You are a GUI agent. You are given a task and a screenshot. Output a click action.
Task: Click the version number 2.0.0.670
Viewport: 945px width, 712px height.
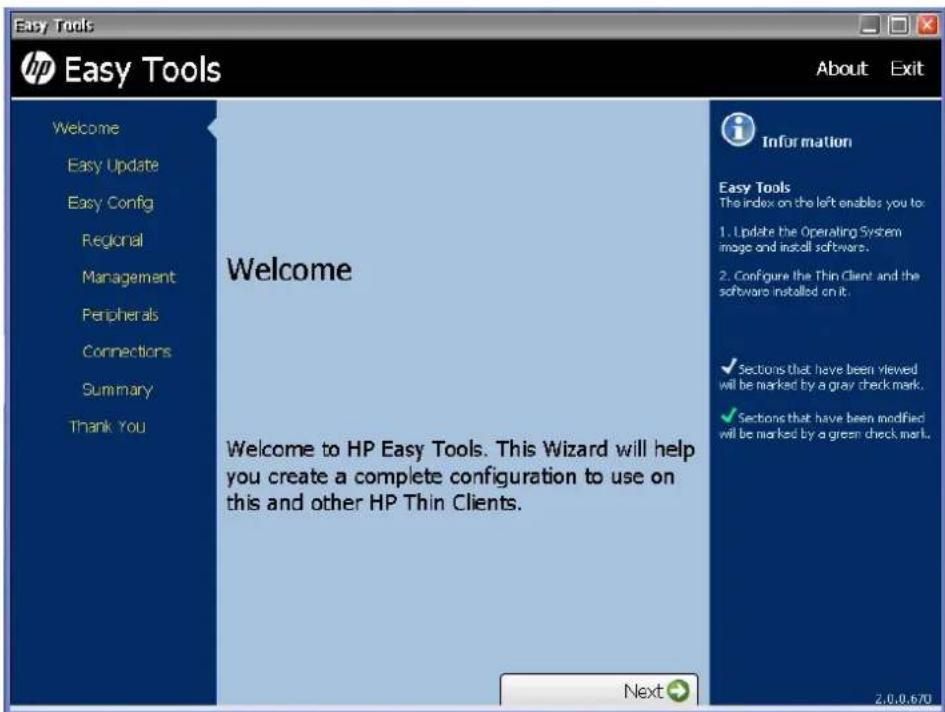[903, 699]
